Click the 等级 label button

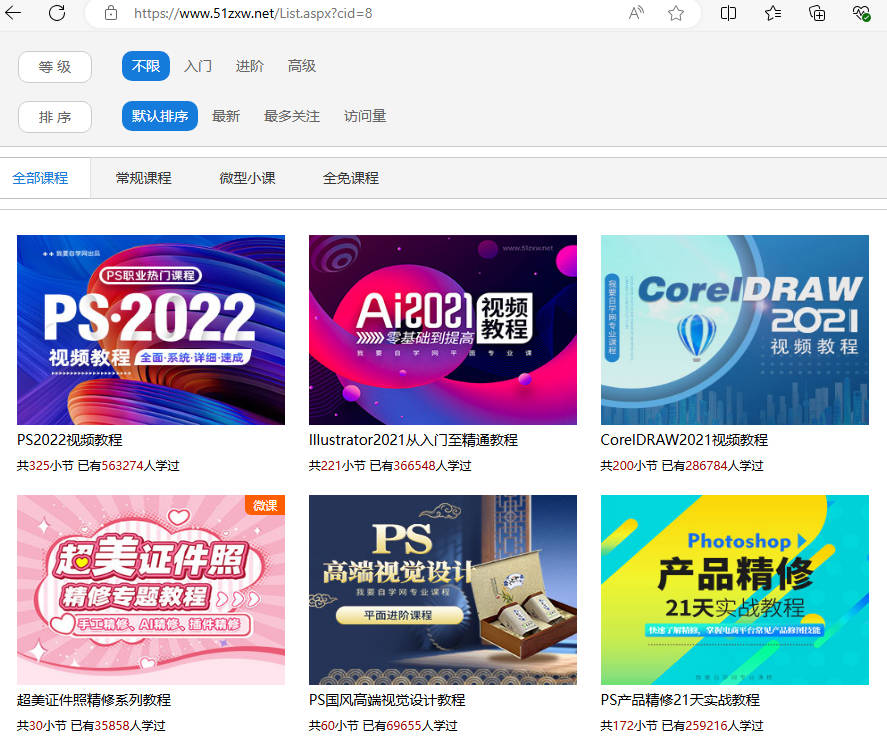pyautogui.click(x=55, y=67)
